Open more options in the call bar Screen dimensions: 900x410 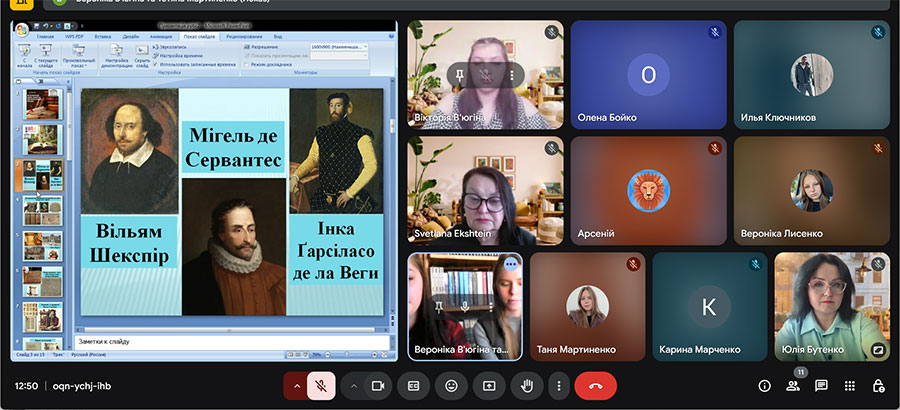click(x=558, y=386)
